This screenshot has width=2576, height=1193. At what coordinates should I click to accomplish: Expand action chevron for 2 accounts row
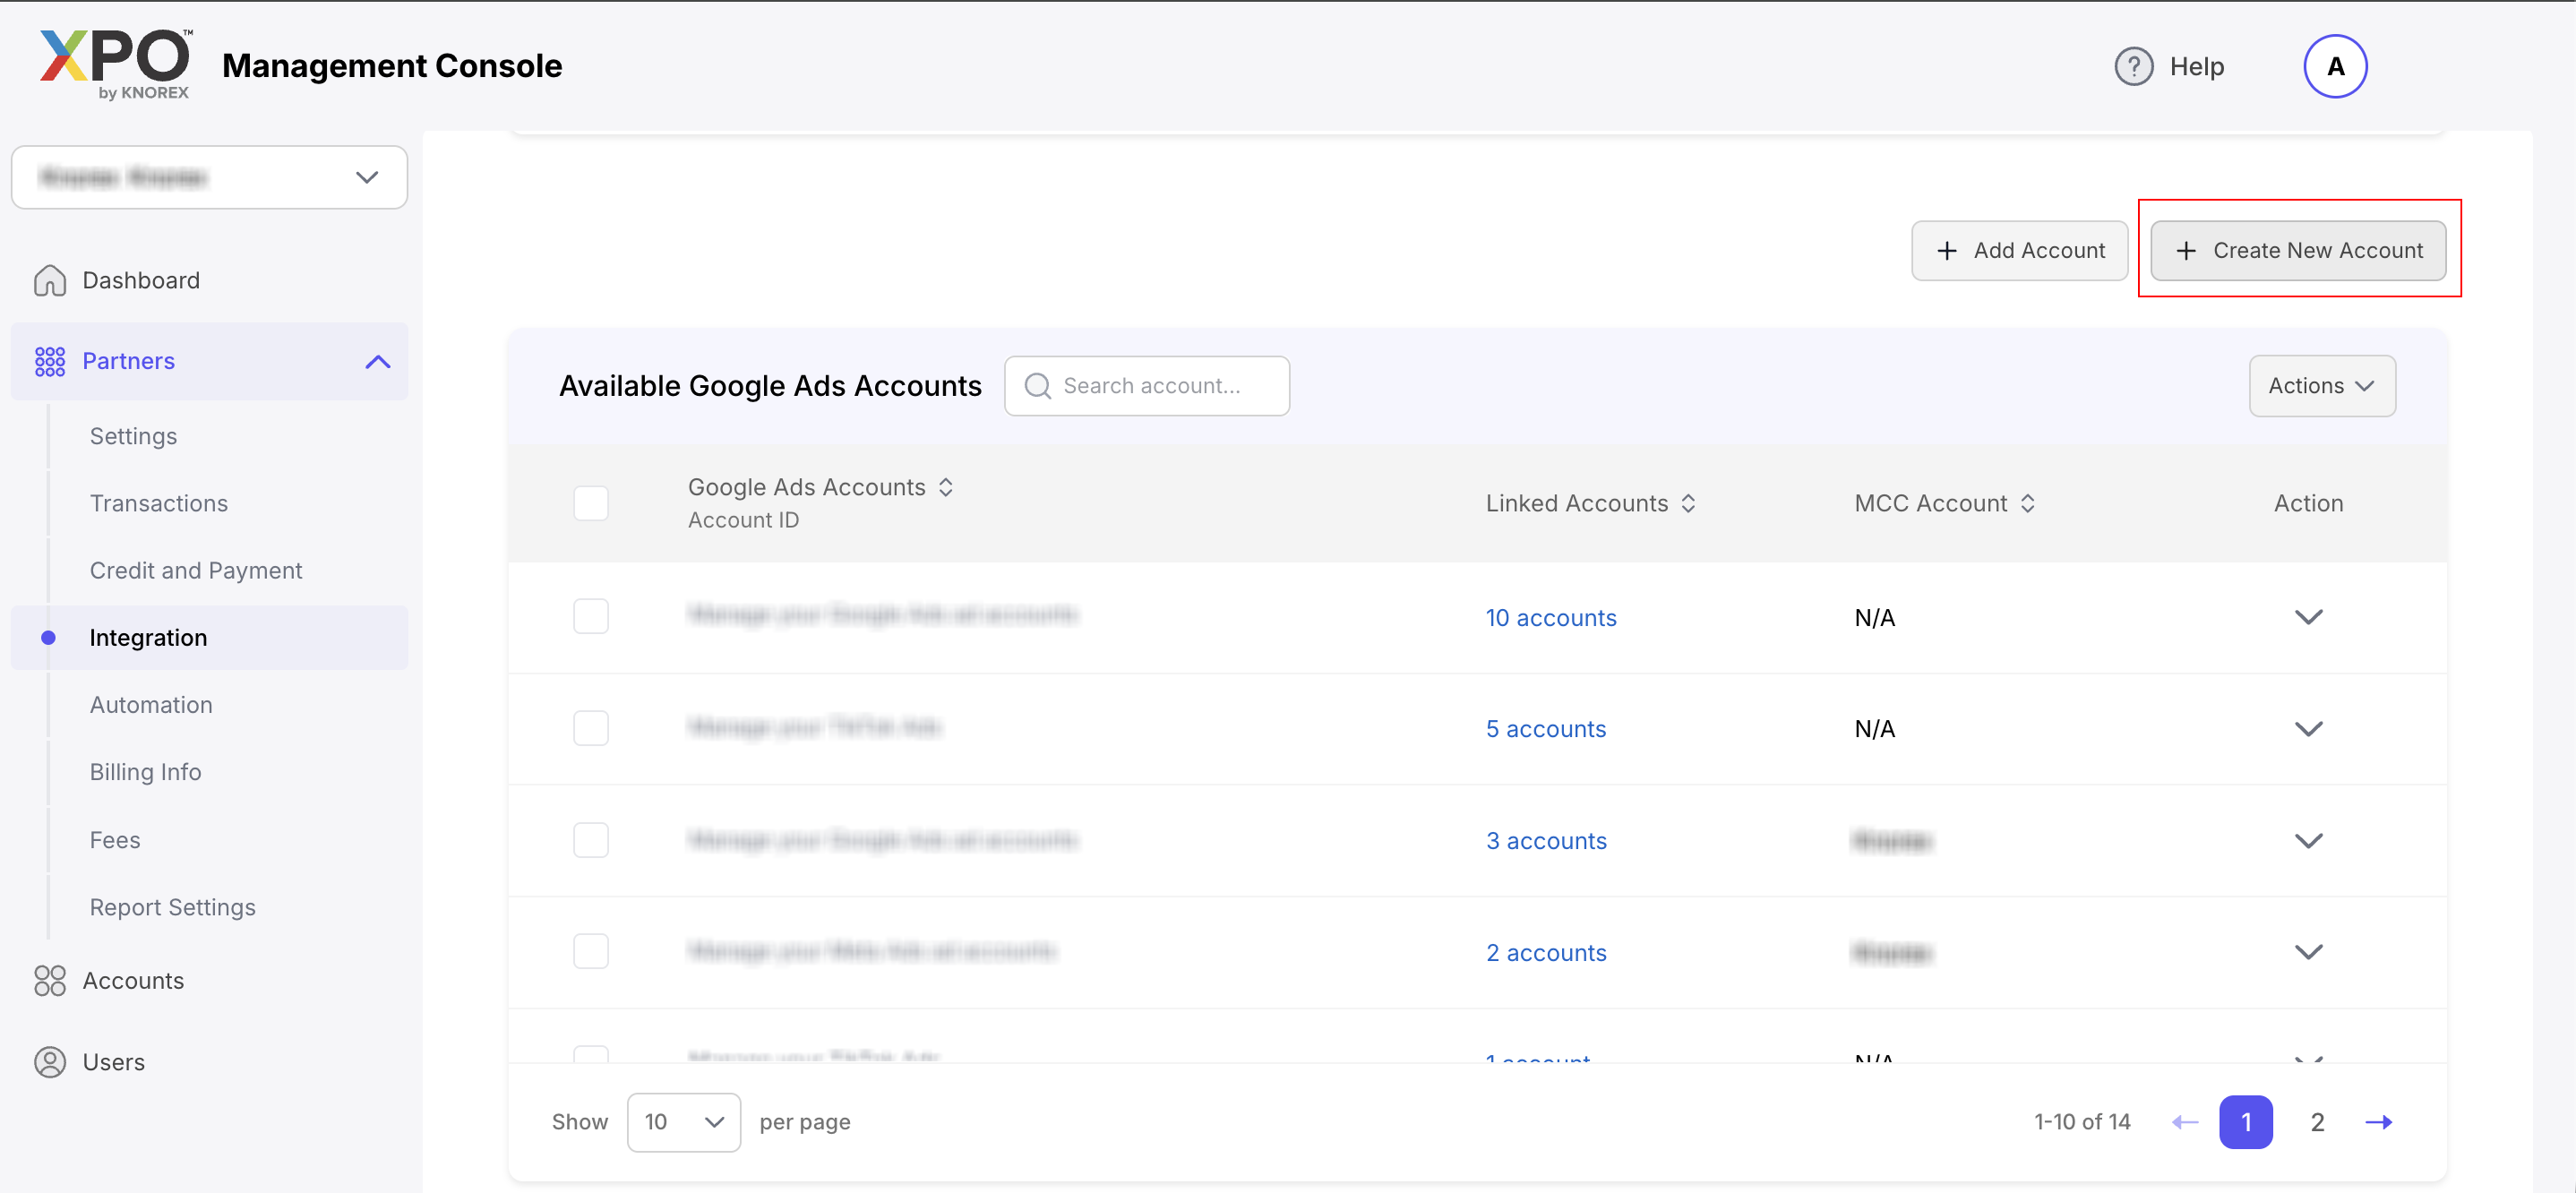2307,952
